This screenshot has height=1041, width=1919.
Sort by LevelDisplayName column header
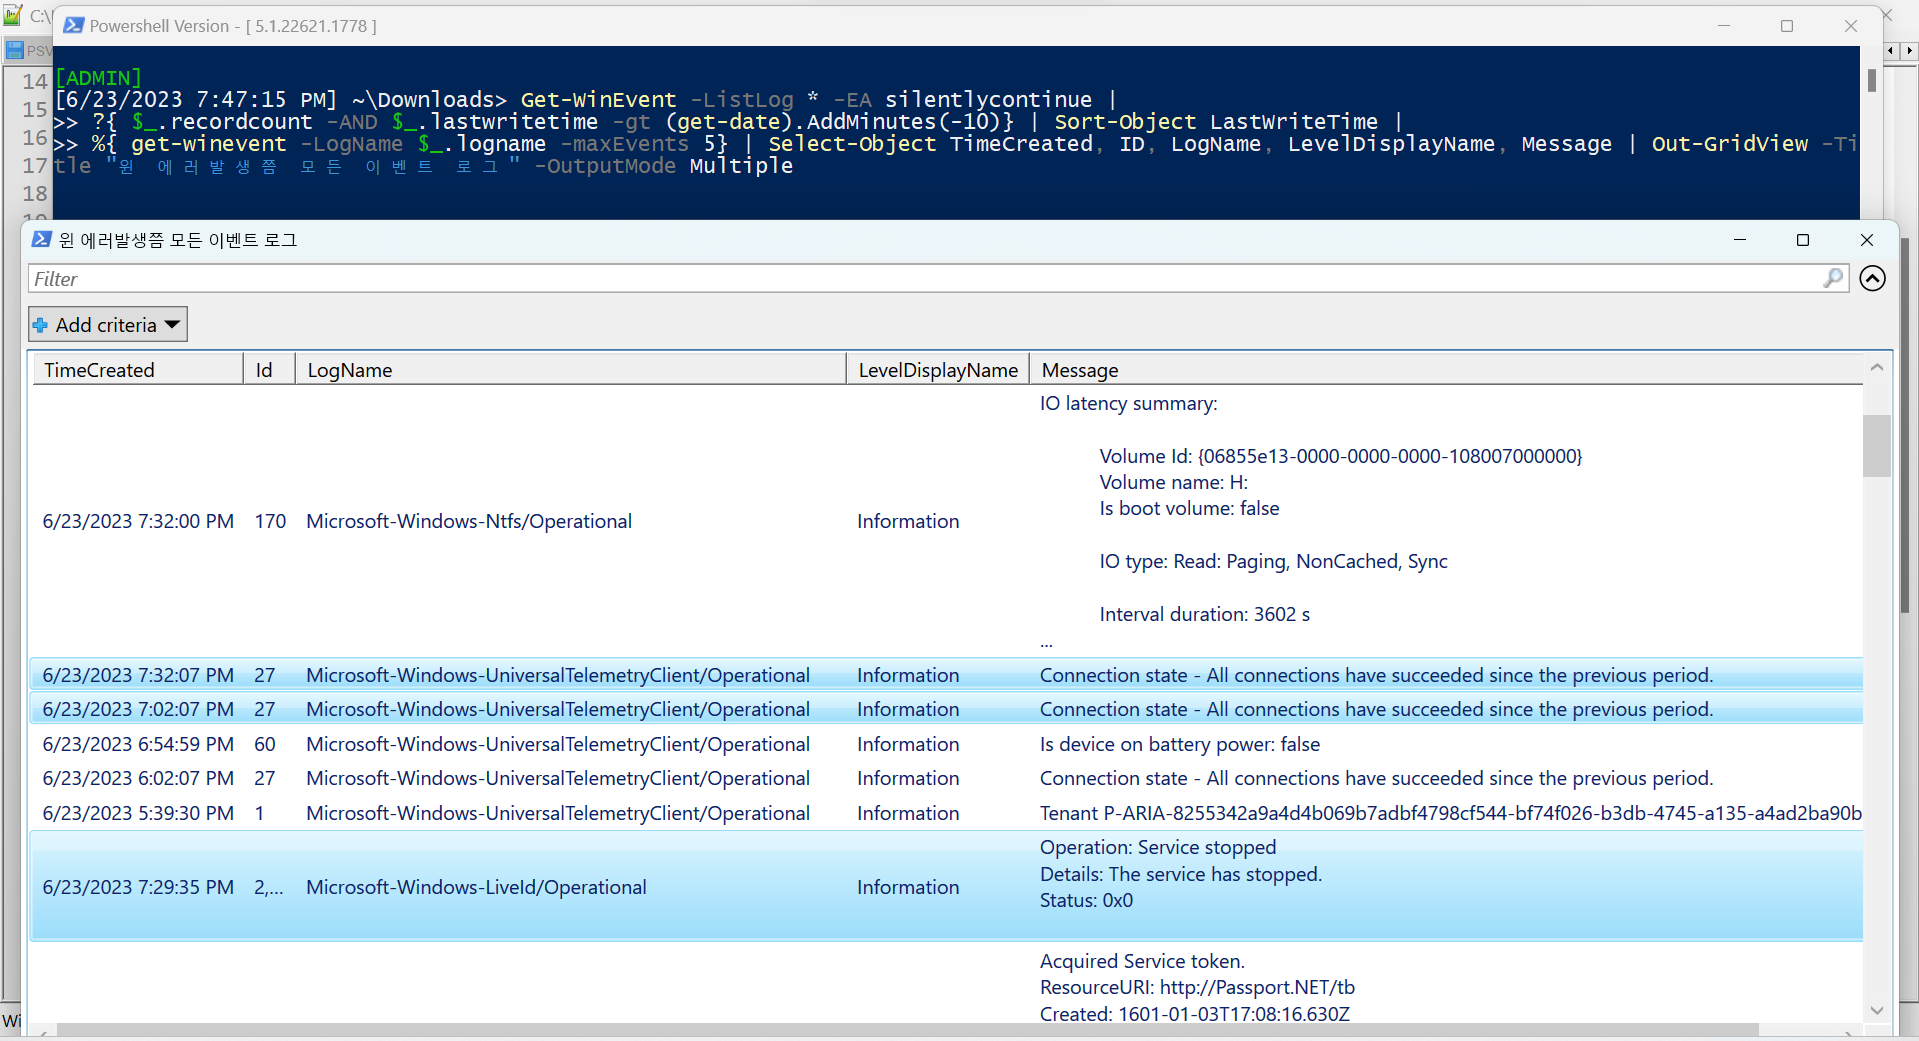938,370
